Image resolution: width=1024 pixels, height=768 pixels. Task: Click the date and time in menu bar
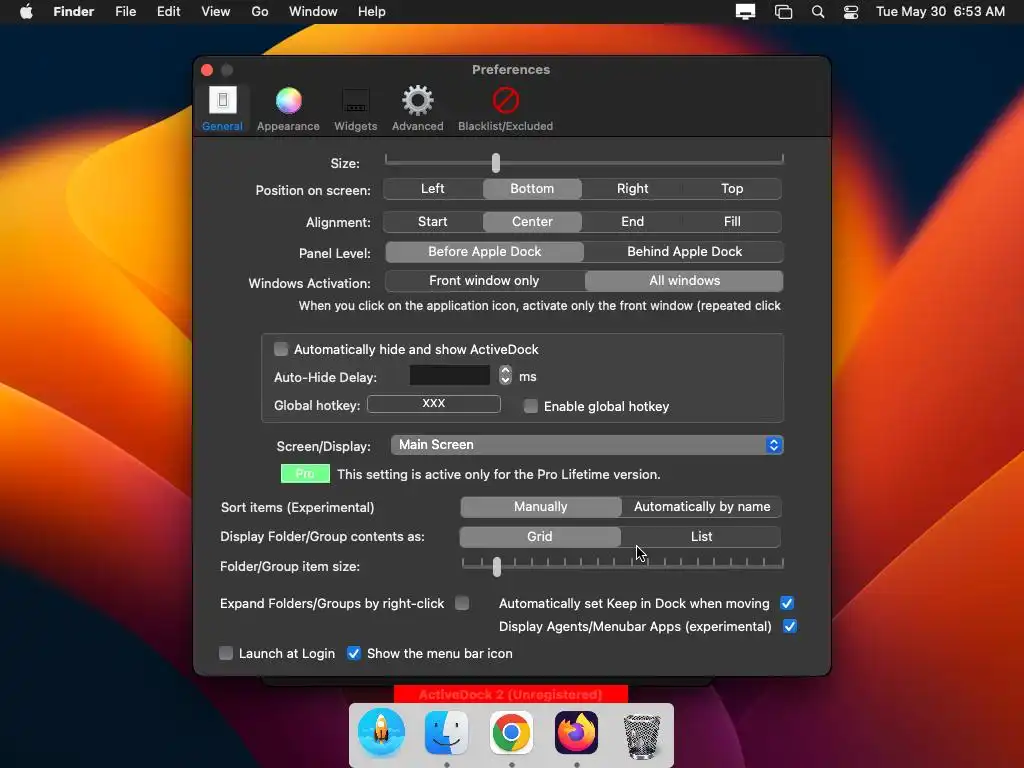(x=940, y=12)
